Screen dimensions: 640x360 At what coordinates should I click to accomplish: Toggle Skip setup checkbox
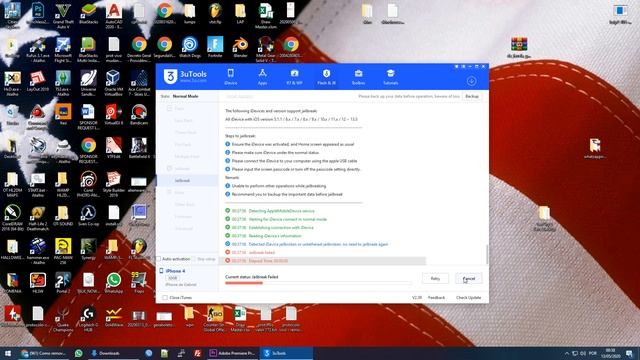point(194,259)
